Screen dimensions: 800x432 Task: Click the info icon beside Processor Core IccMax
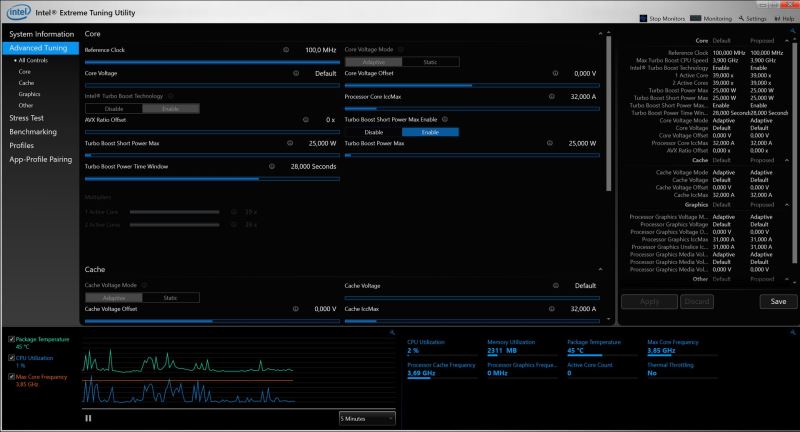(x=550, y=97)
